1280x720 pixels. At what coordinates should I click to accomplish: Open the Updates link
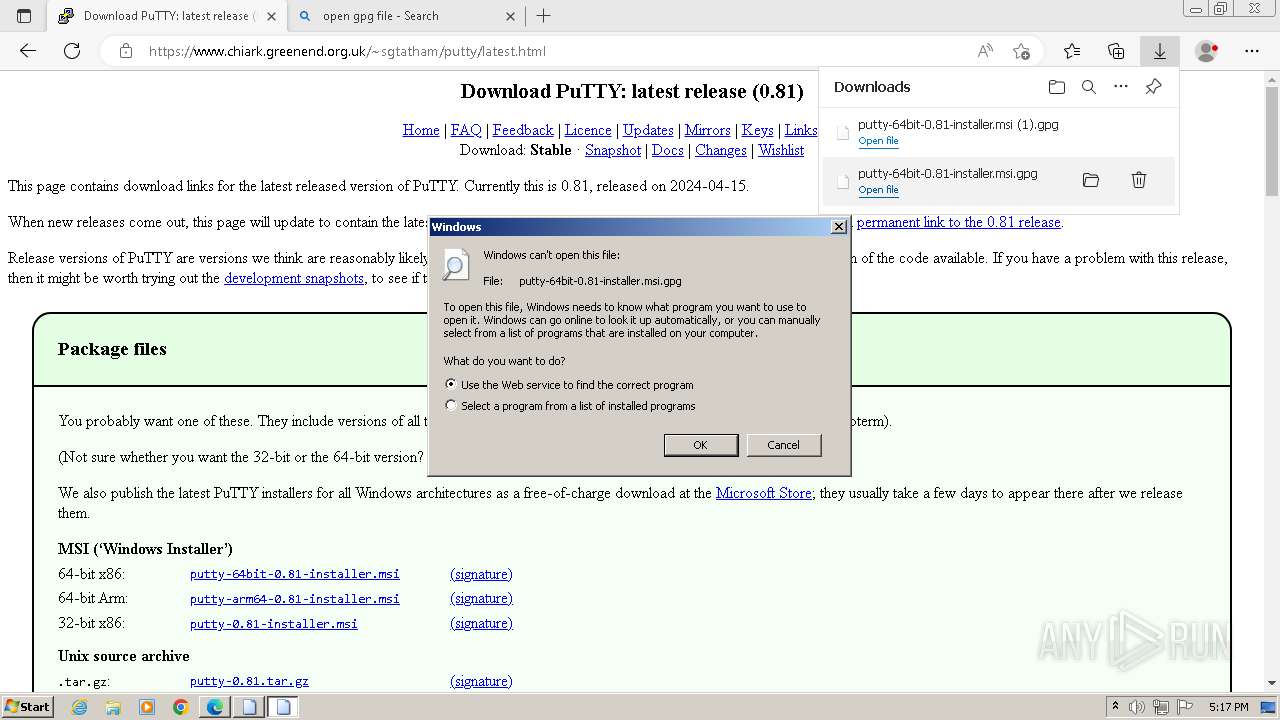[648, 130]
